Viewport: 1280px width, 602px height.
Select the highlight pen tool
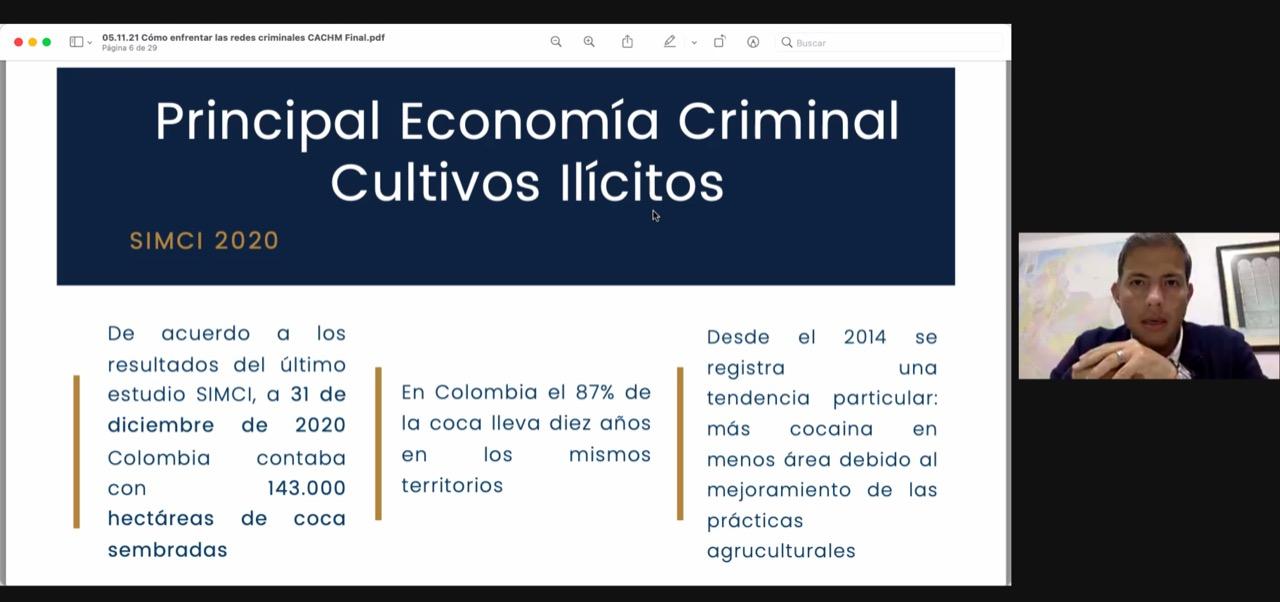coord(669,42)
